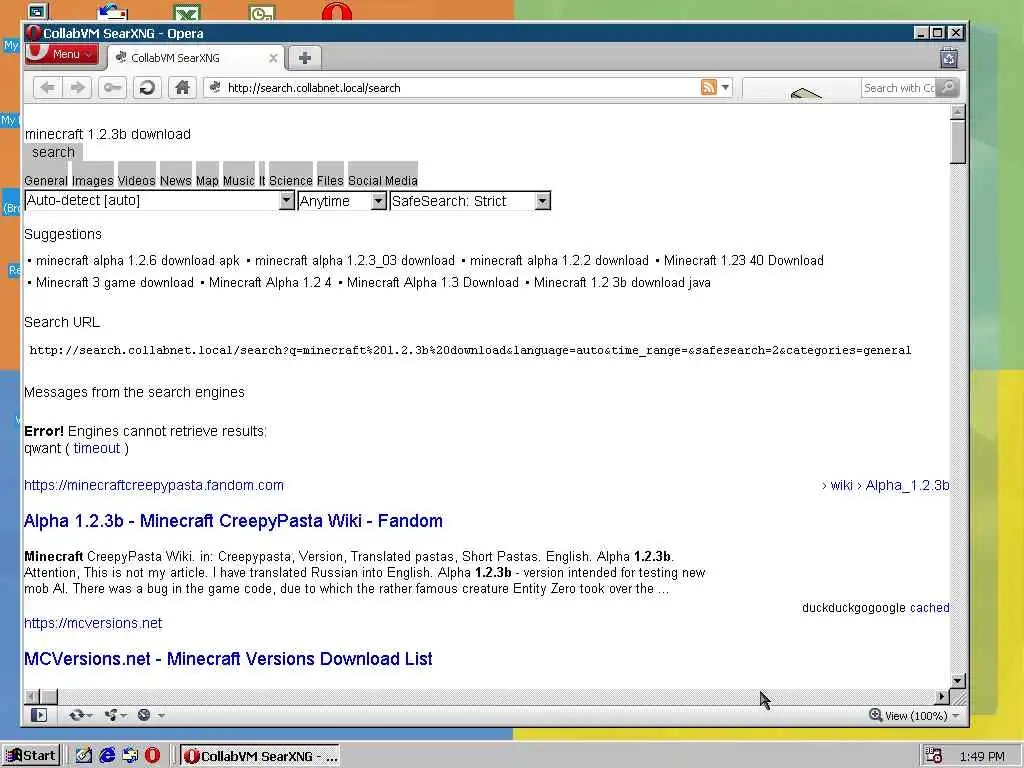Click the system tray scheduler icon
Screen dimensions: 1024x768
click(934, 756)
